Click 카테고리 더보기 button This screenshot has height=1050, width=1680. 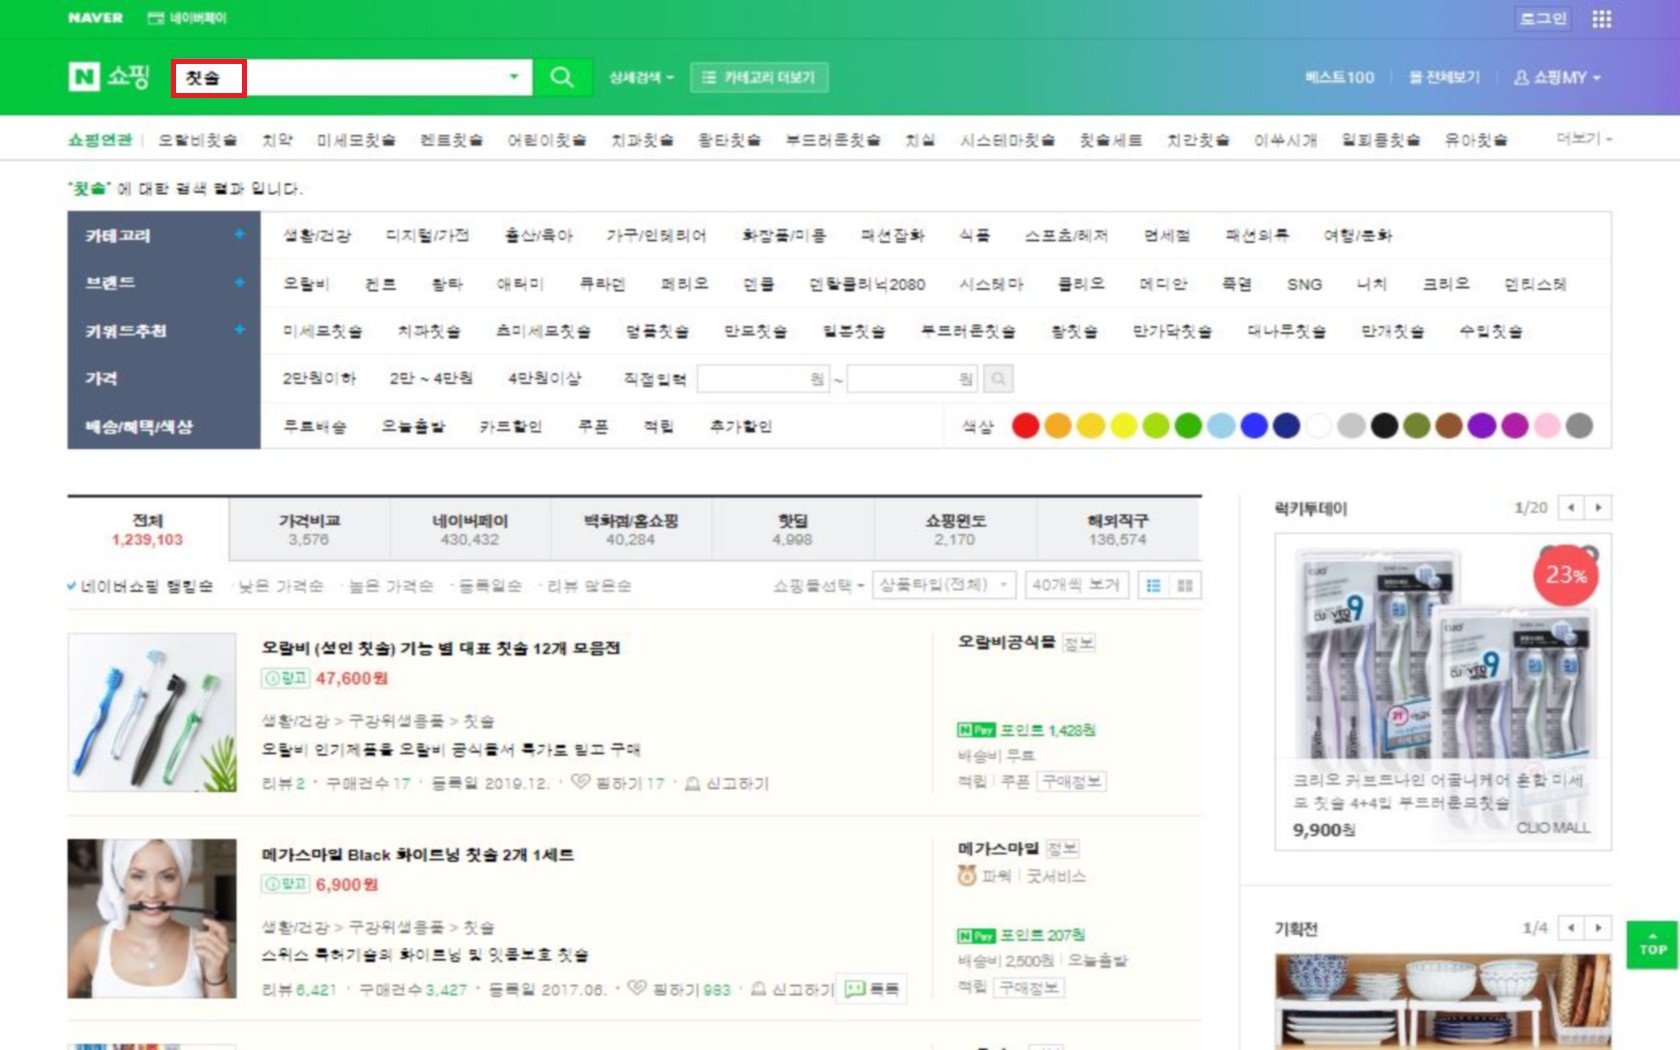click(759, 77)
